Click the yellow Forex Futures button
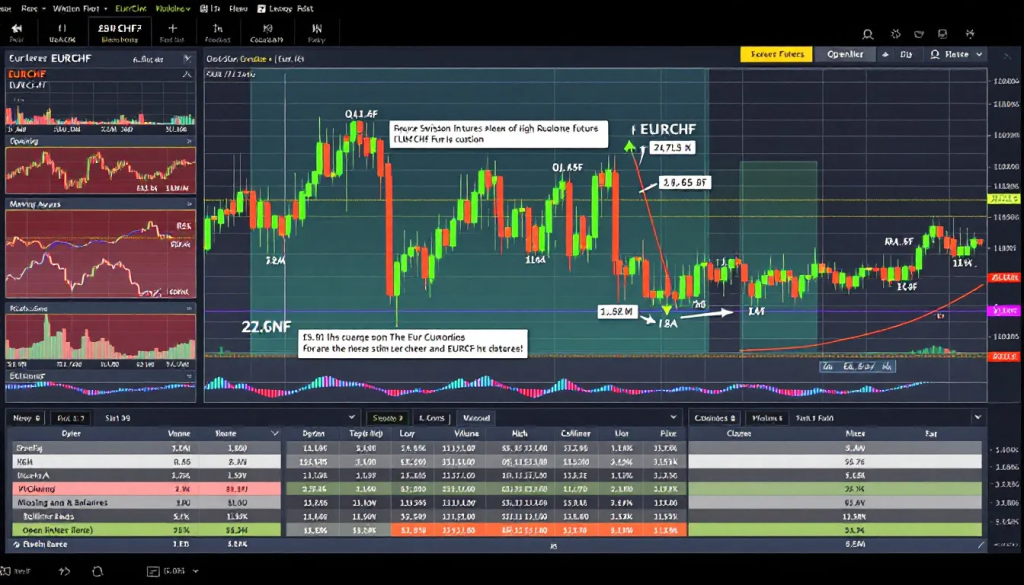 (776, 55)
